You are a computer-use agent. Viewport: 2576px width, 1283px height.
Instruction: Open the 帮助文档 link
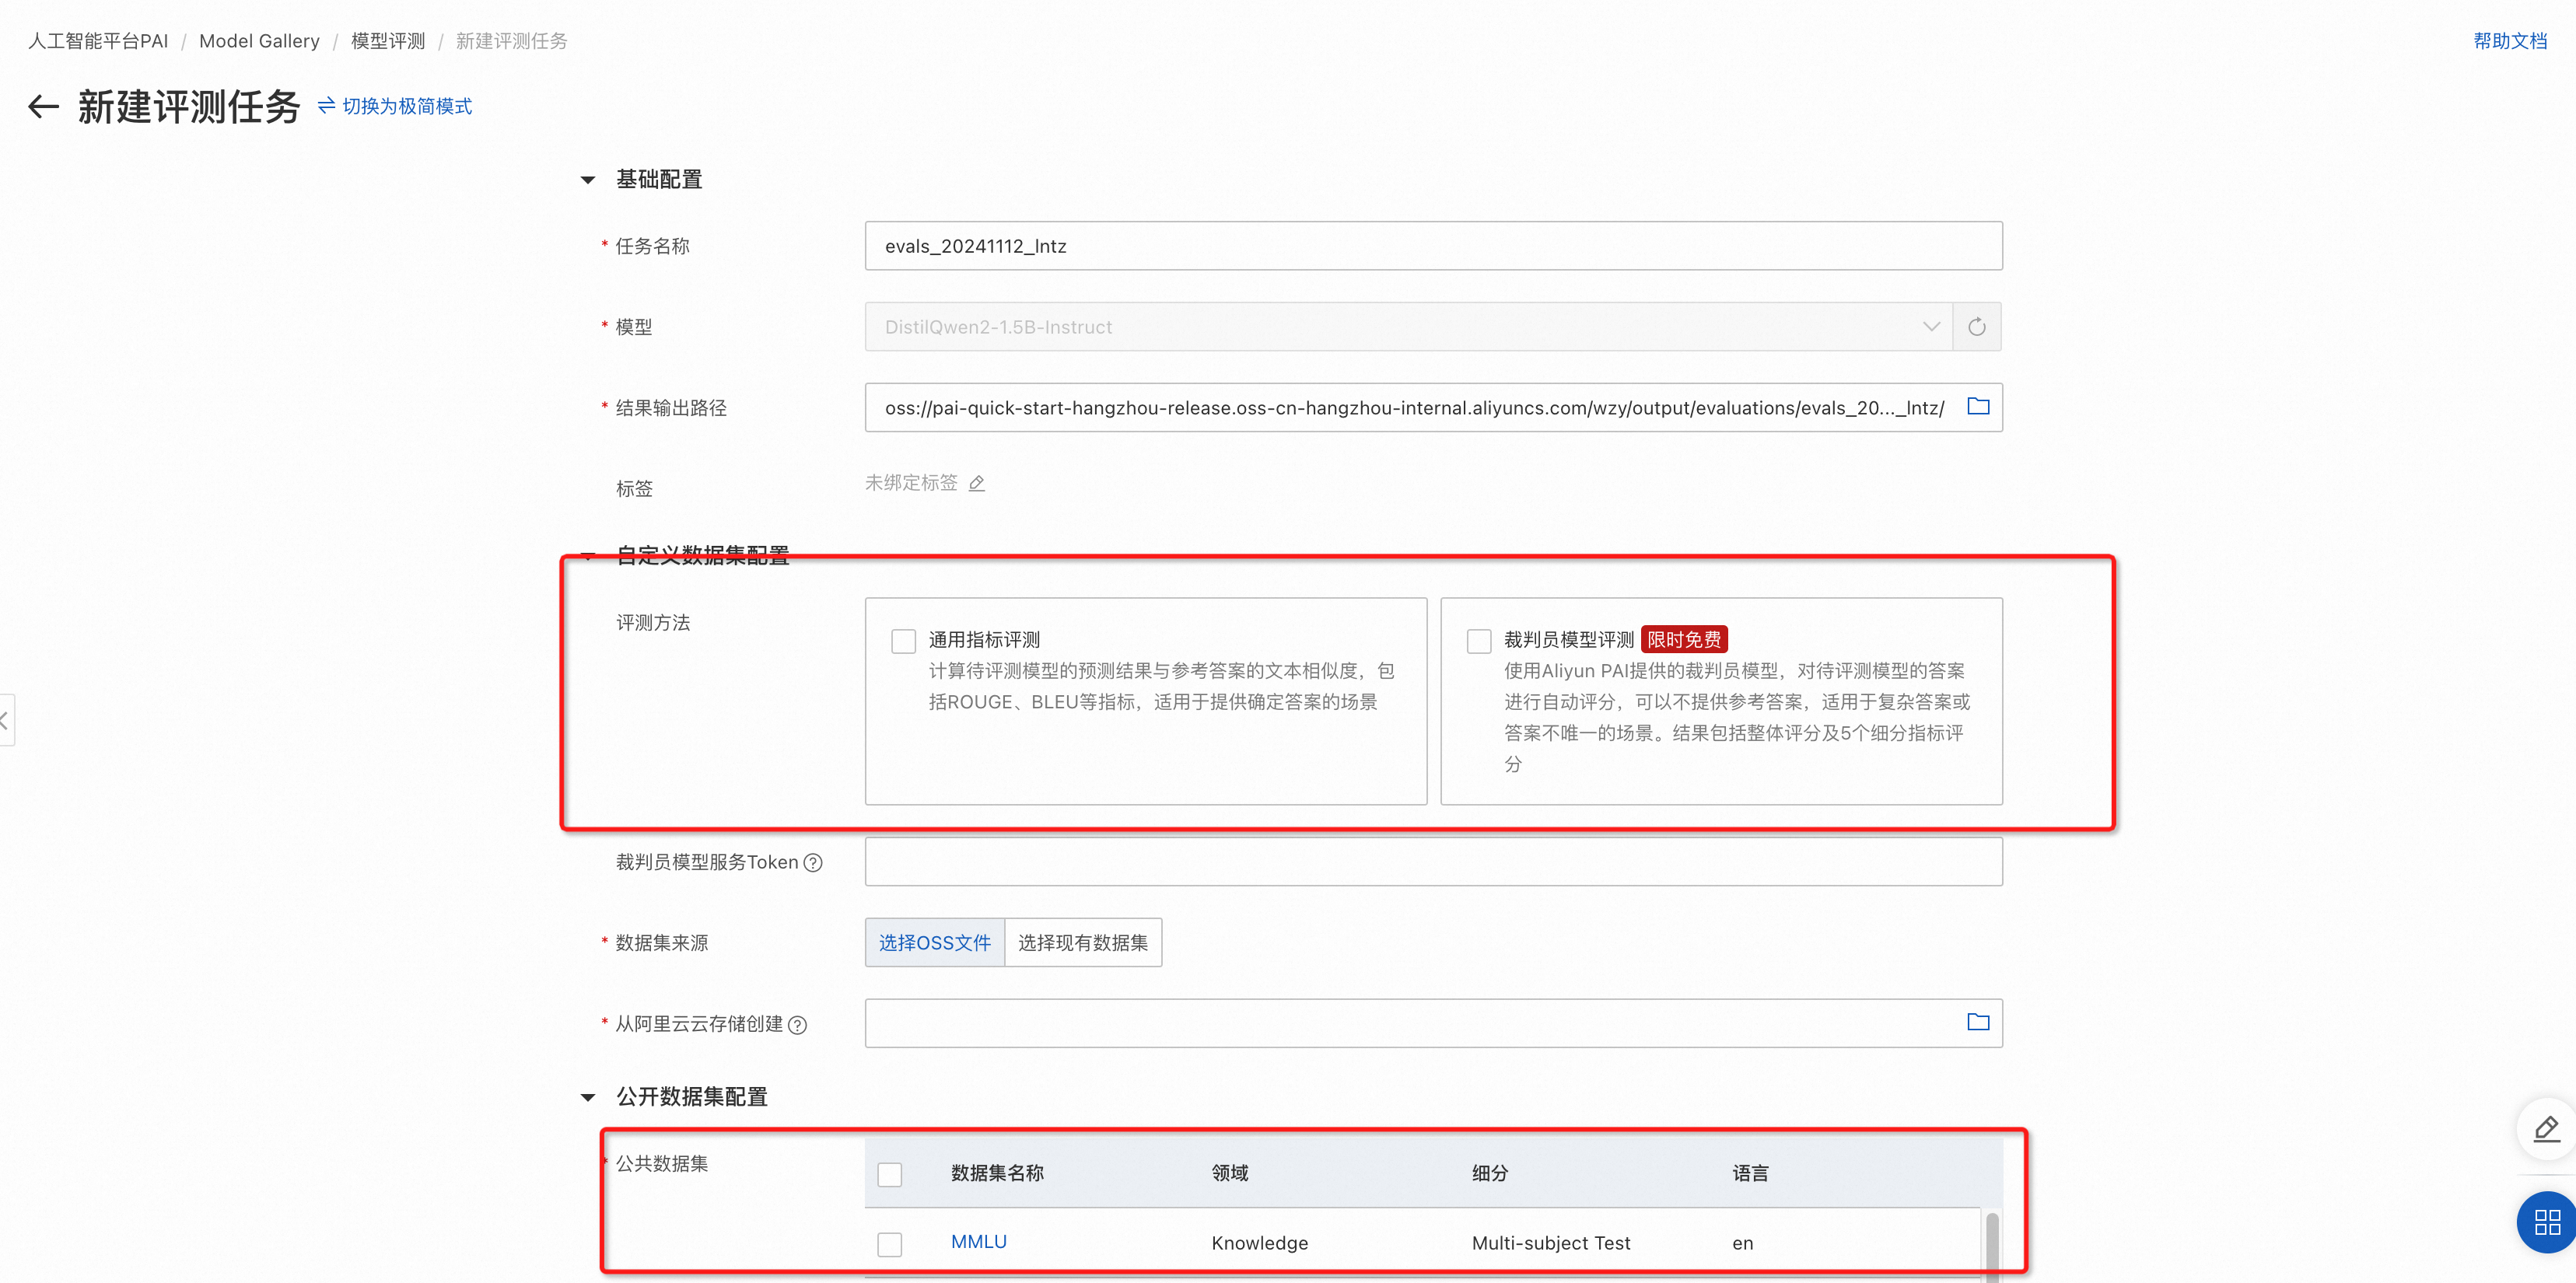click(2509, 41)
